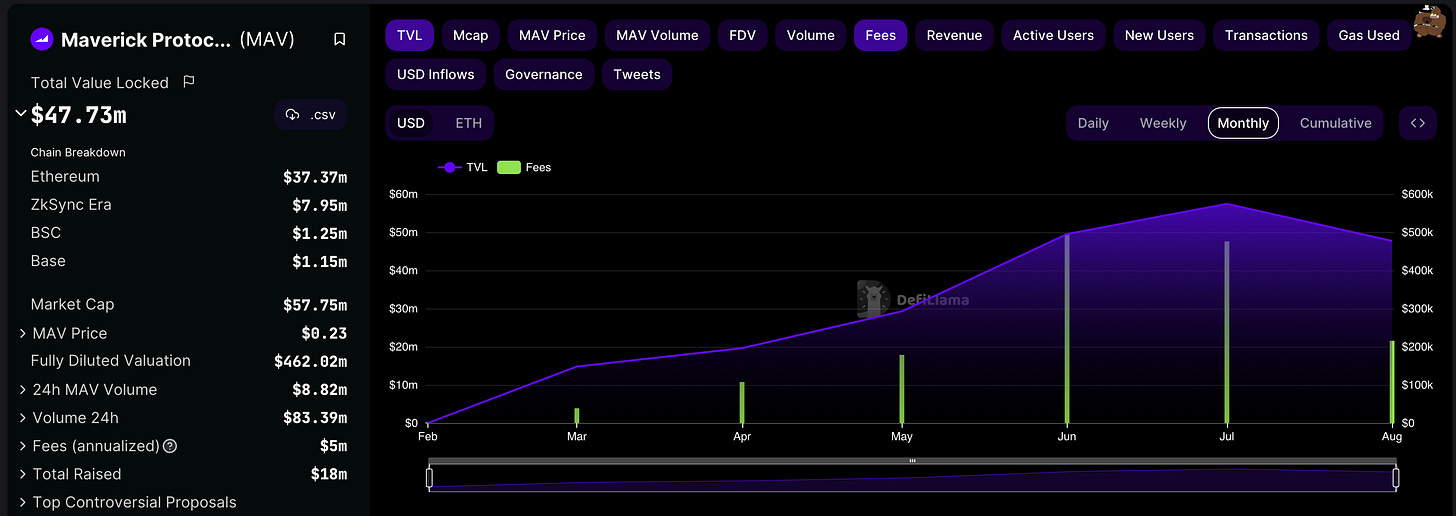Click the Market Cap label
The height and width of the screenshot is (516, 1456).
(x=72, y=304)
